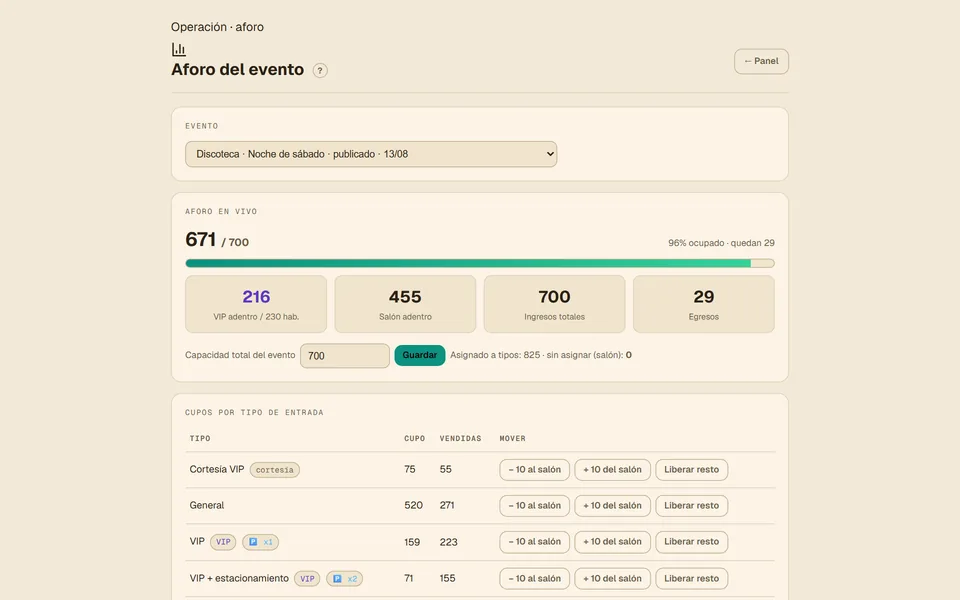Click the 700 Ingresos totales card

(555, 304)
